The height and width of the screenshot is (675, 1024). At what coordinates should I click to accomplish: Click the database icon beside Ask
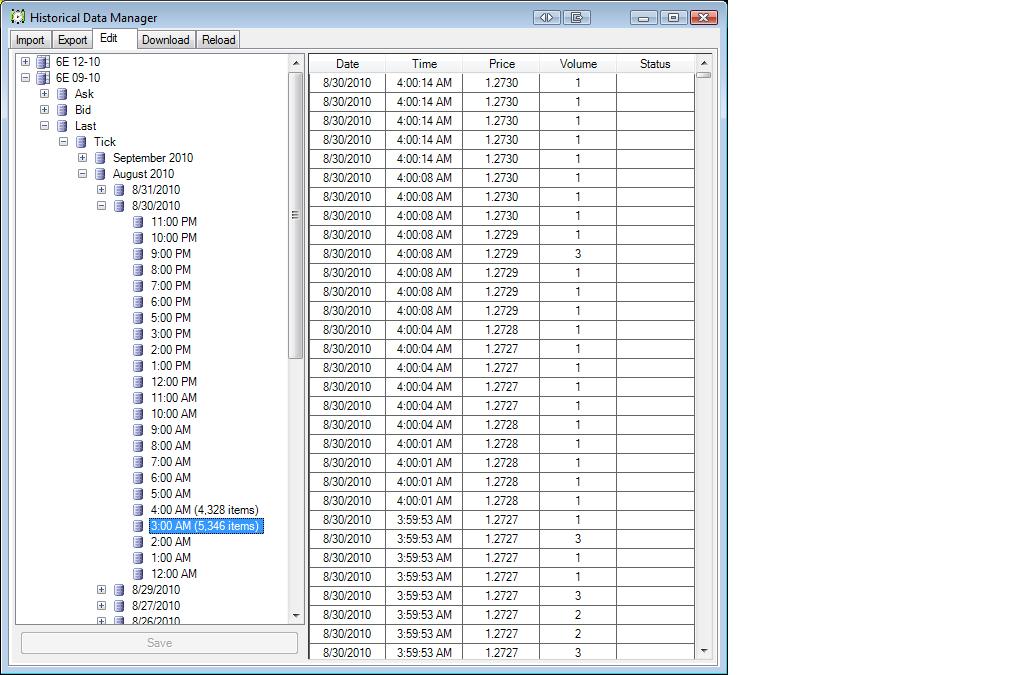(63, 94)
